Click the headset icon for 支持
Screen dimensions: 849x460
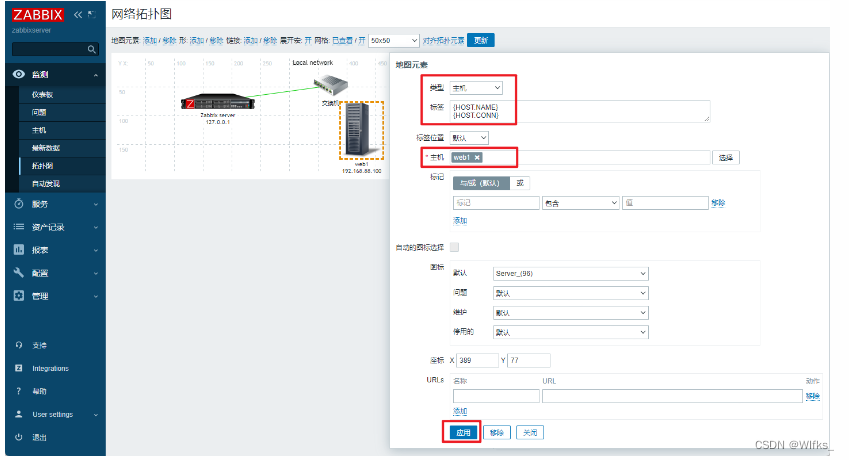[x=19, y=345]
